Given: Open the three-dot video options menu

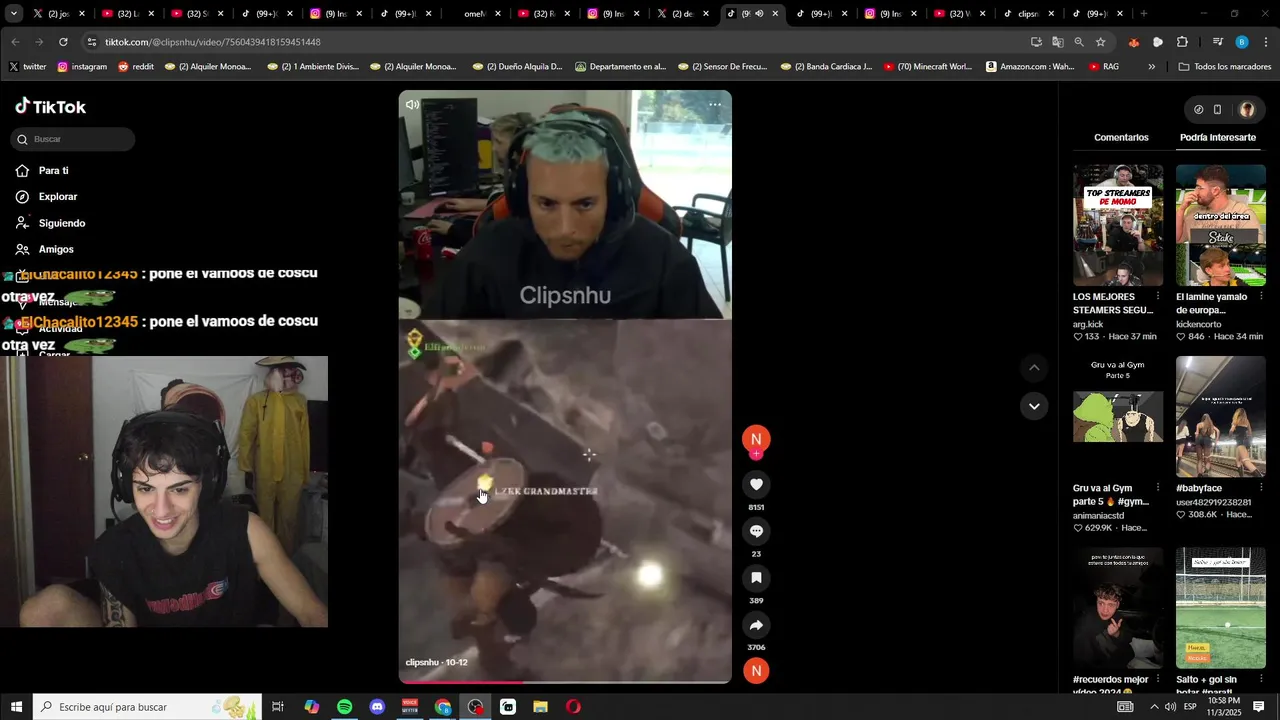Looking at the screenshot, I should [x=715, y=105].
